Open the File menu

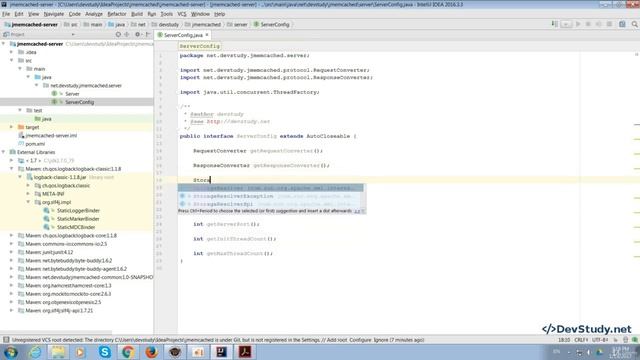(x=6, y=14)
